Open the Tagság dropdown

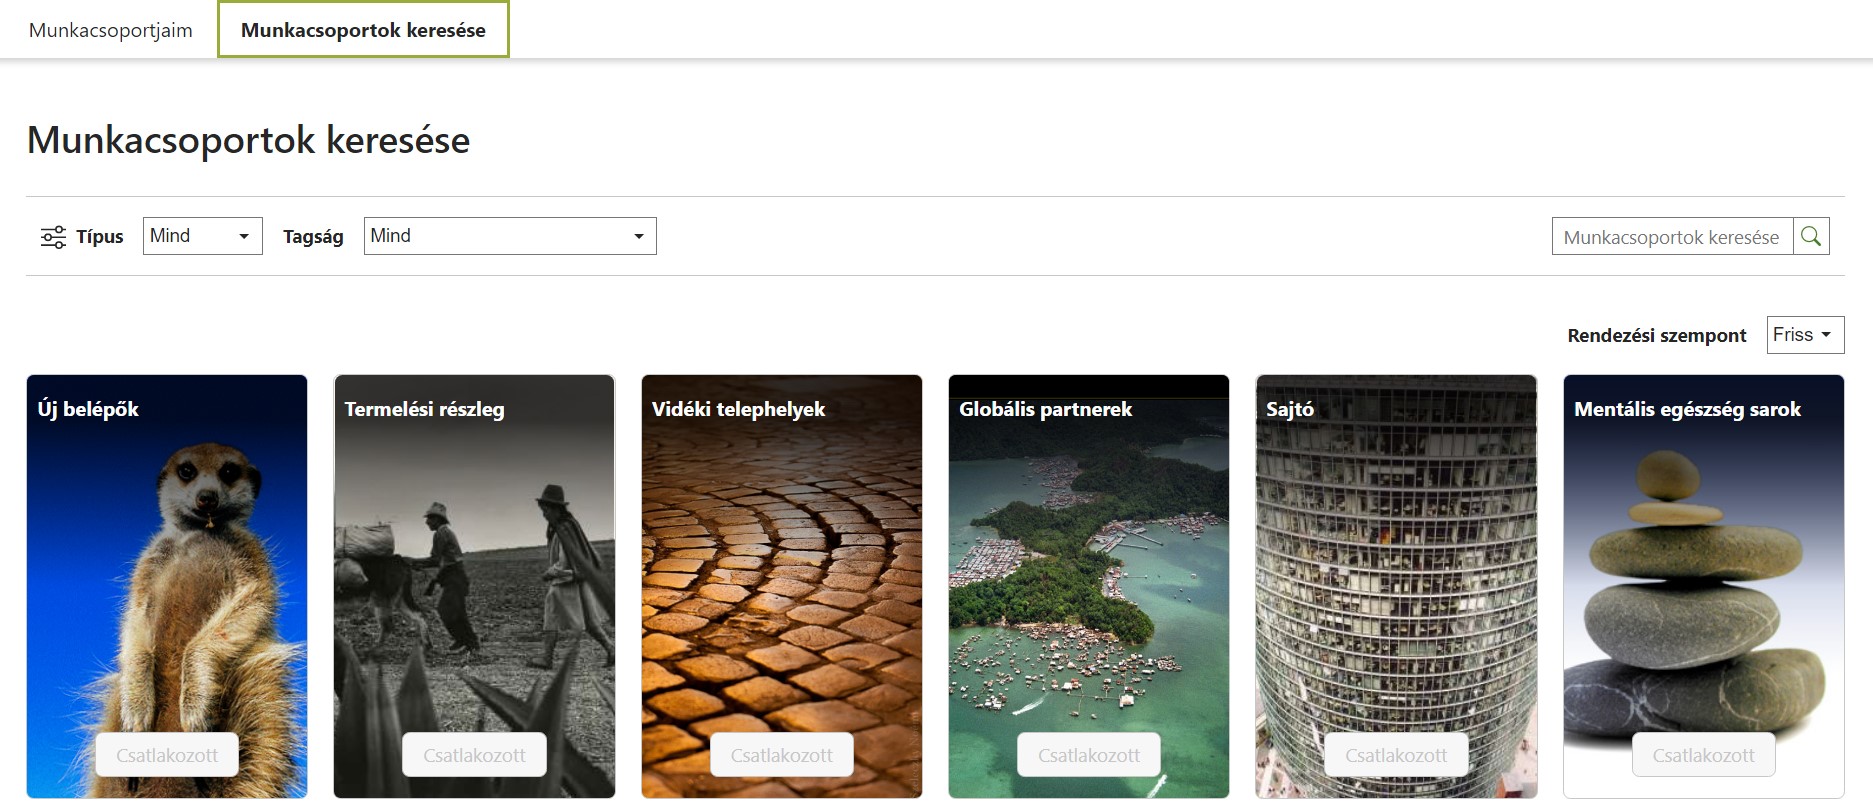[510, 236]
